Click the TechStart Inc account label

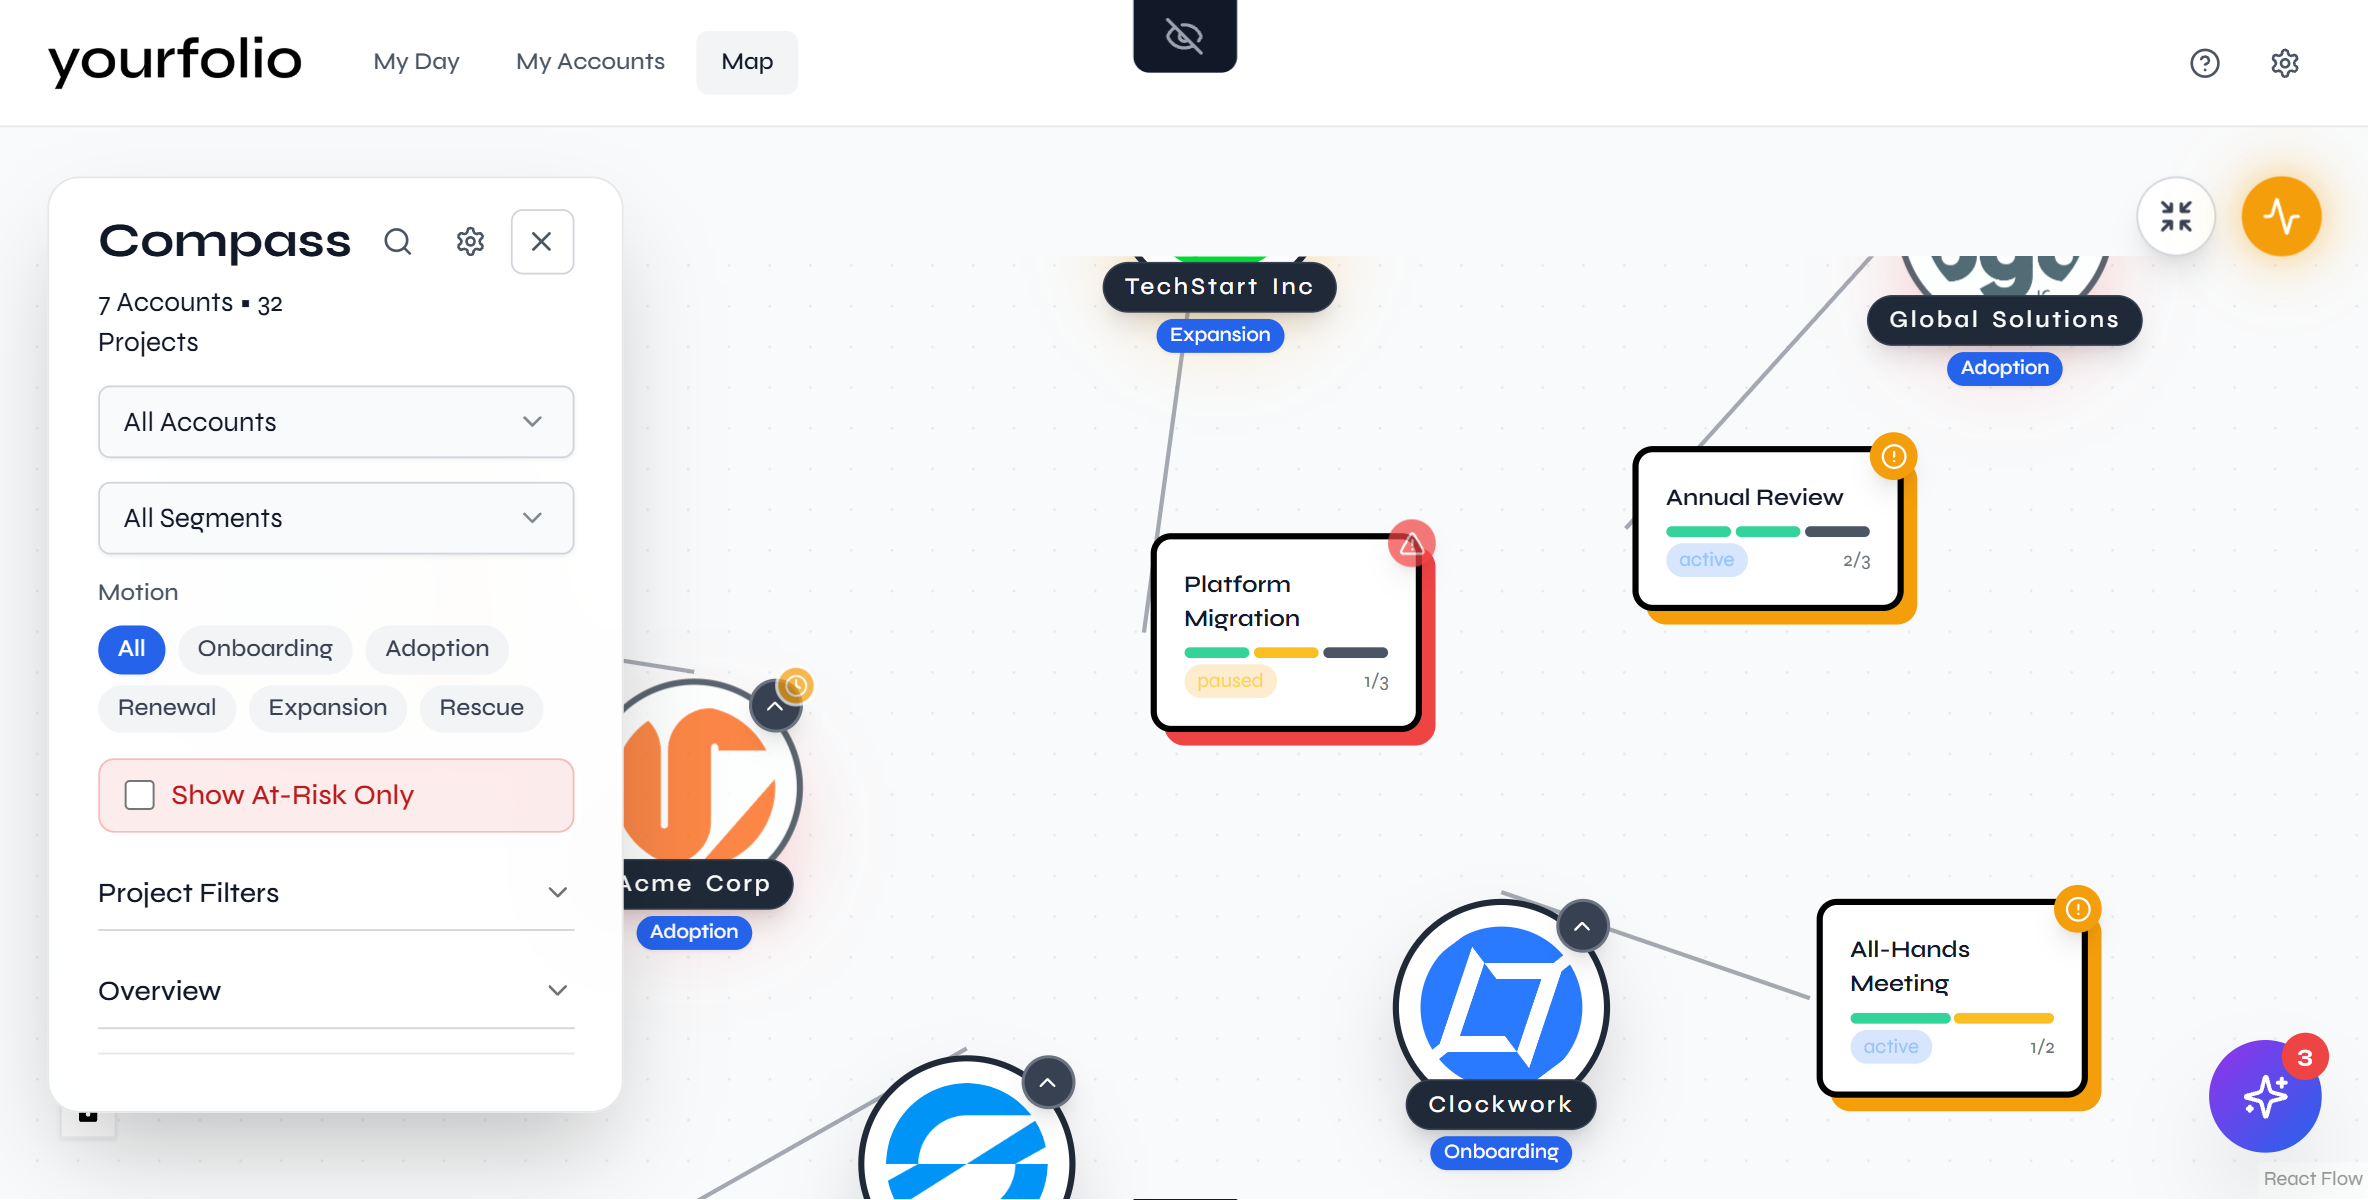click(1219, 287)
